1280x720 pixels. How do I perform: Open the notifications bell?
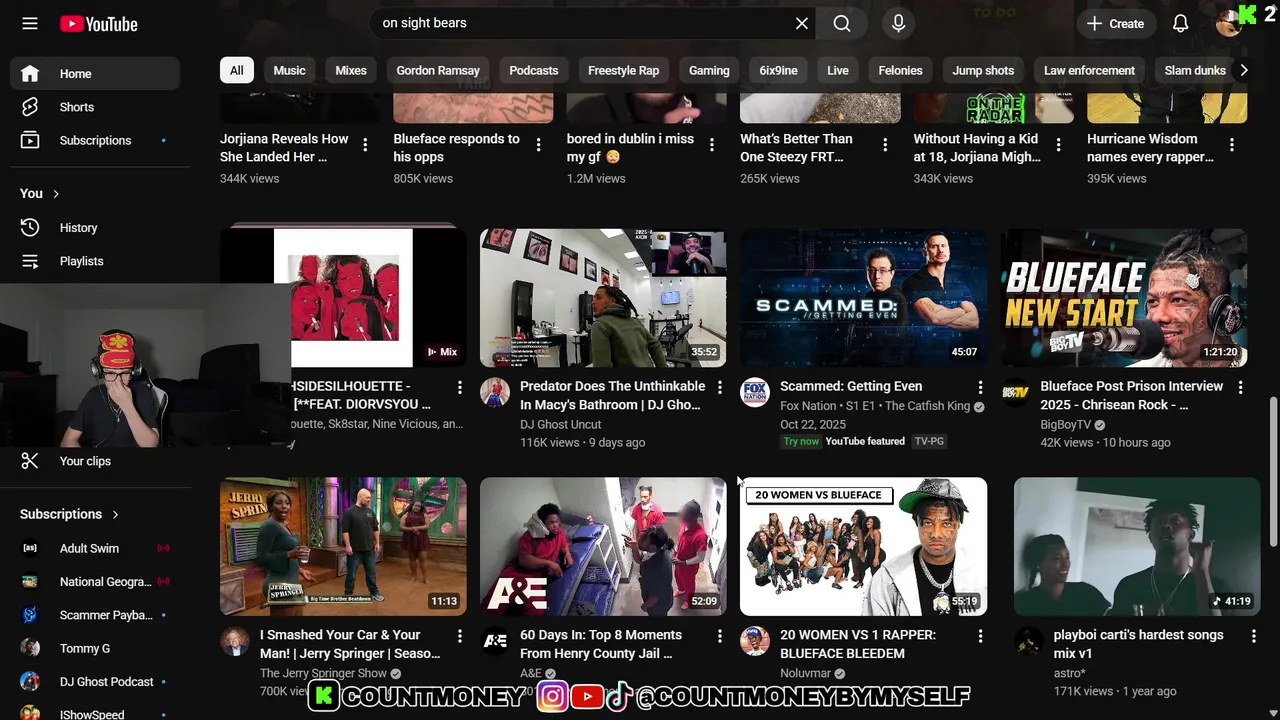pos(1181,23)
